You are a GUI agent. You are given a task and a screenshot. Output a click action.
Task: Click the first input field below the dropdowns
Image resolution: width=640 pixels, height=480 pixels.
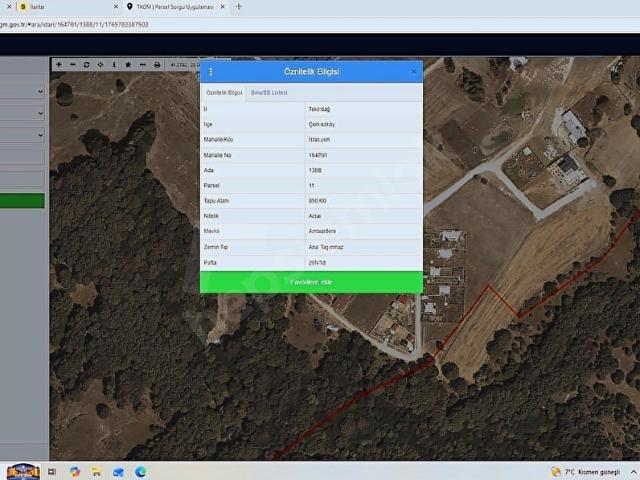coord(22,157)
